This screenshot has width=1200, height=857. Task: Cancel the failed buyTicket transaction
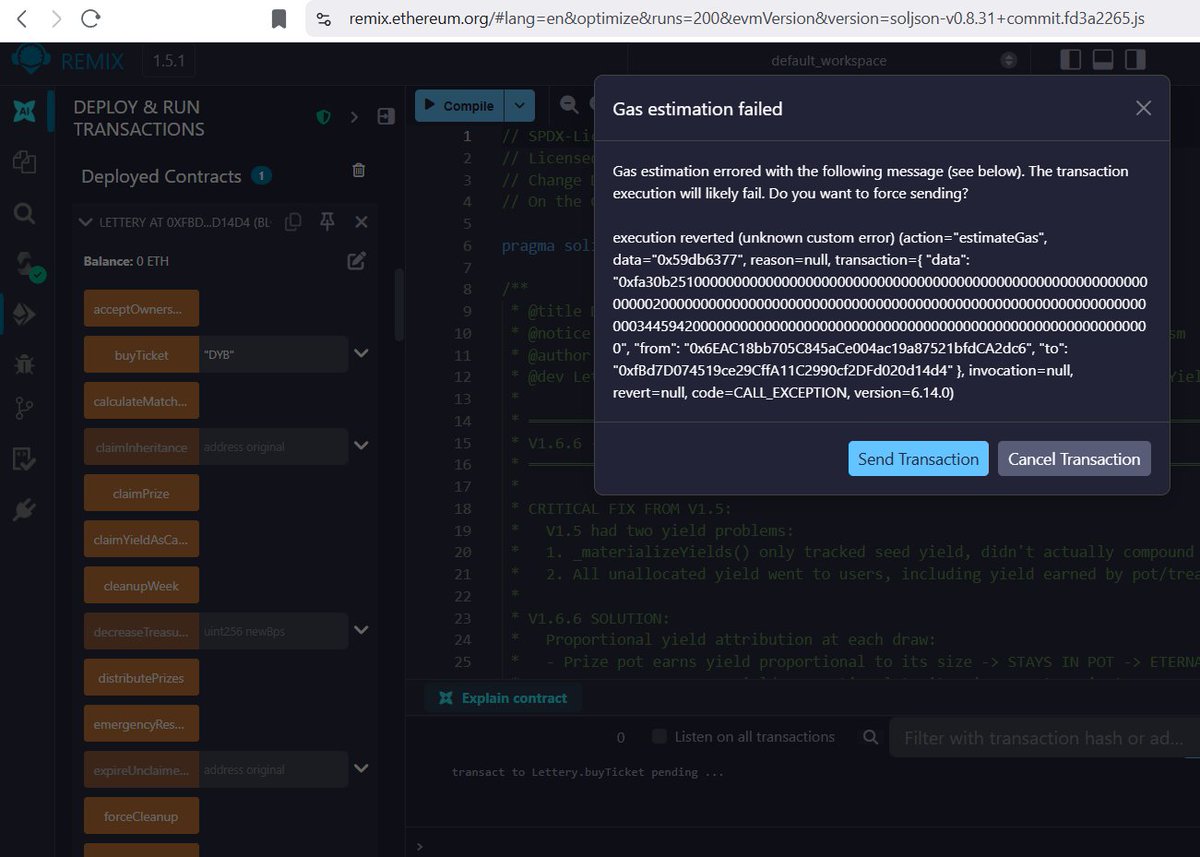[1073, 458]
